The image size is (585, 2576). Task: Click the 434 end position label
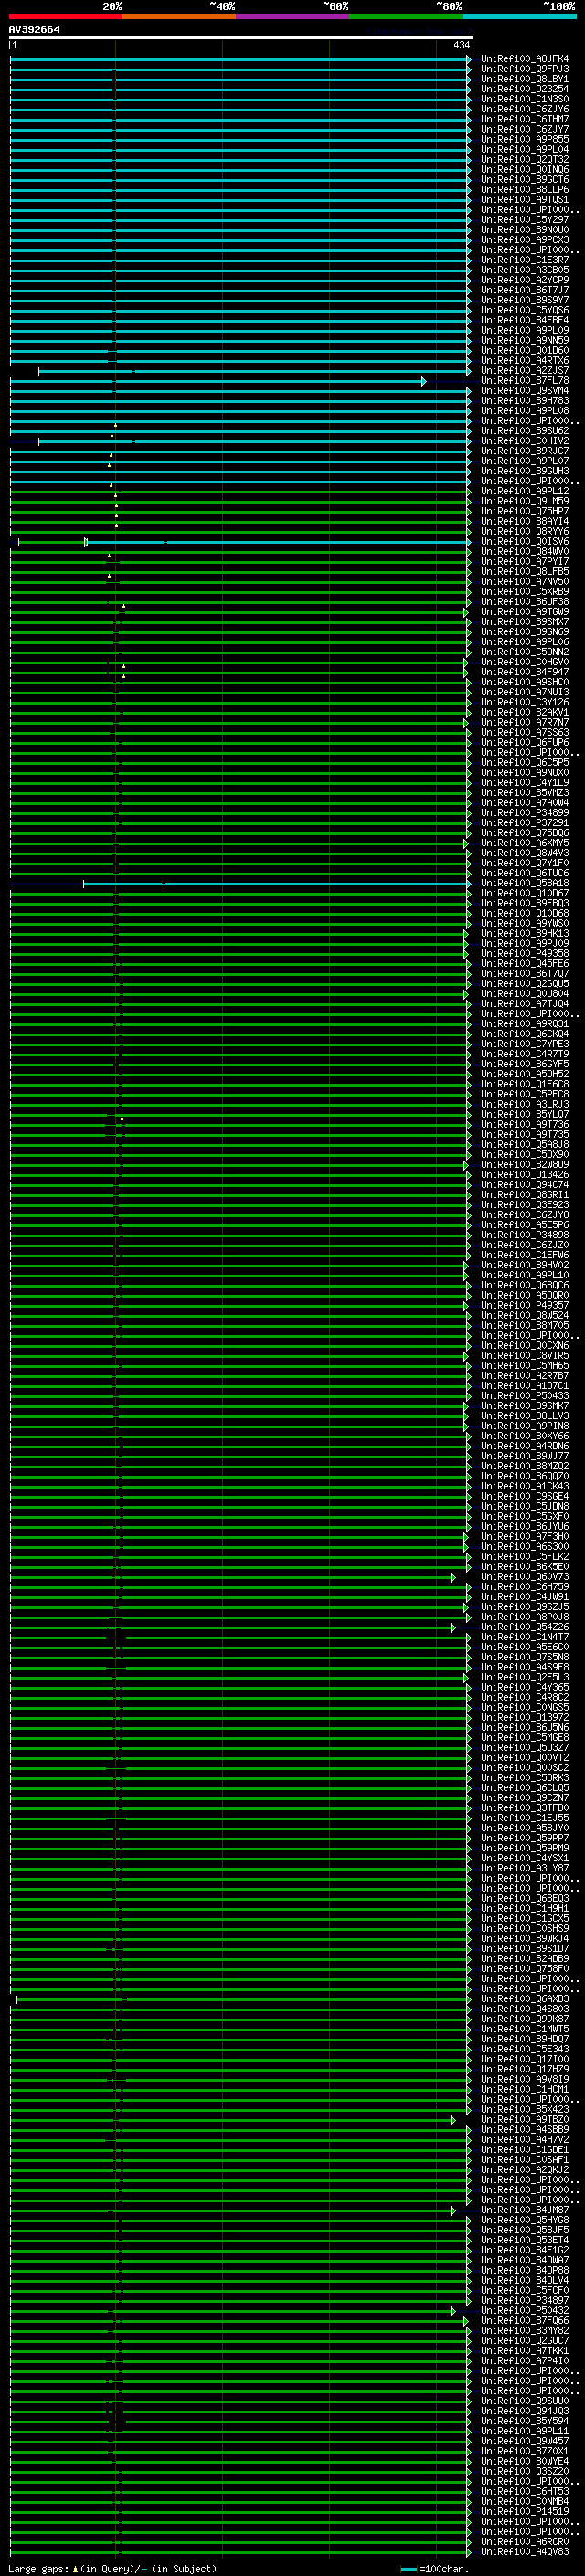(461, 45)
